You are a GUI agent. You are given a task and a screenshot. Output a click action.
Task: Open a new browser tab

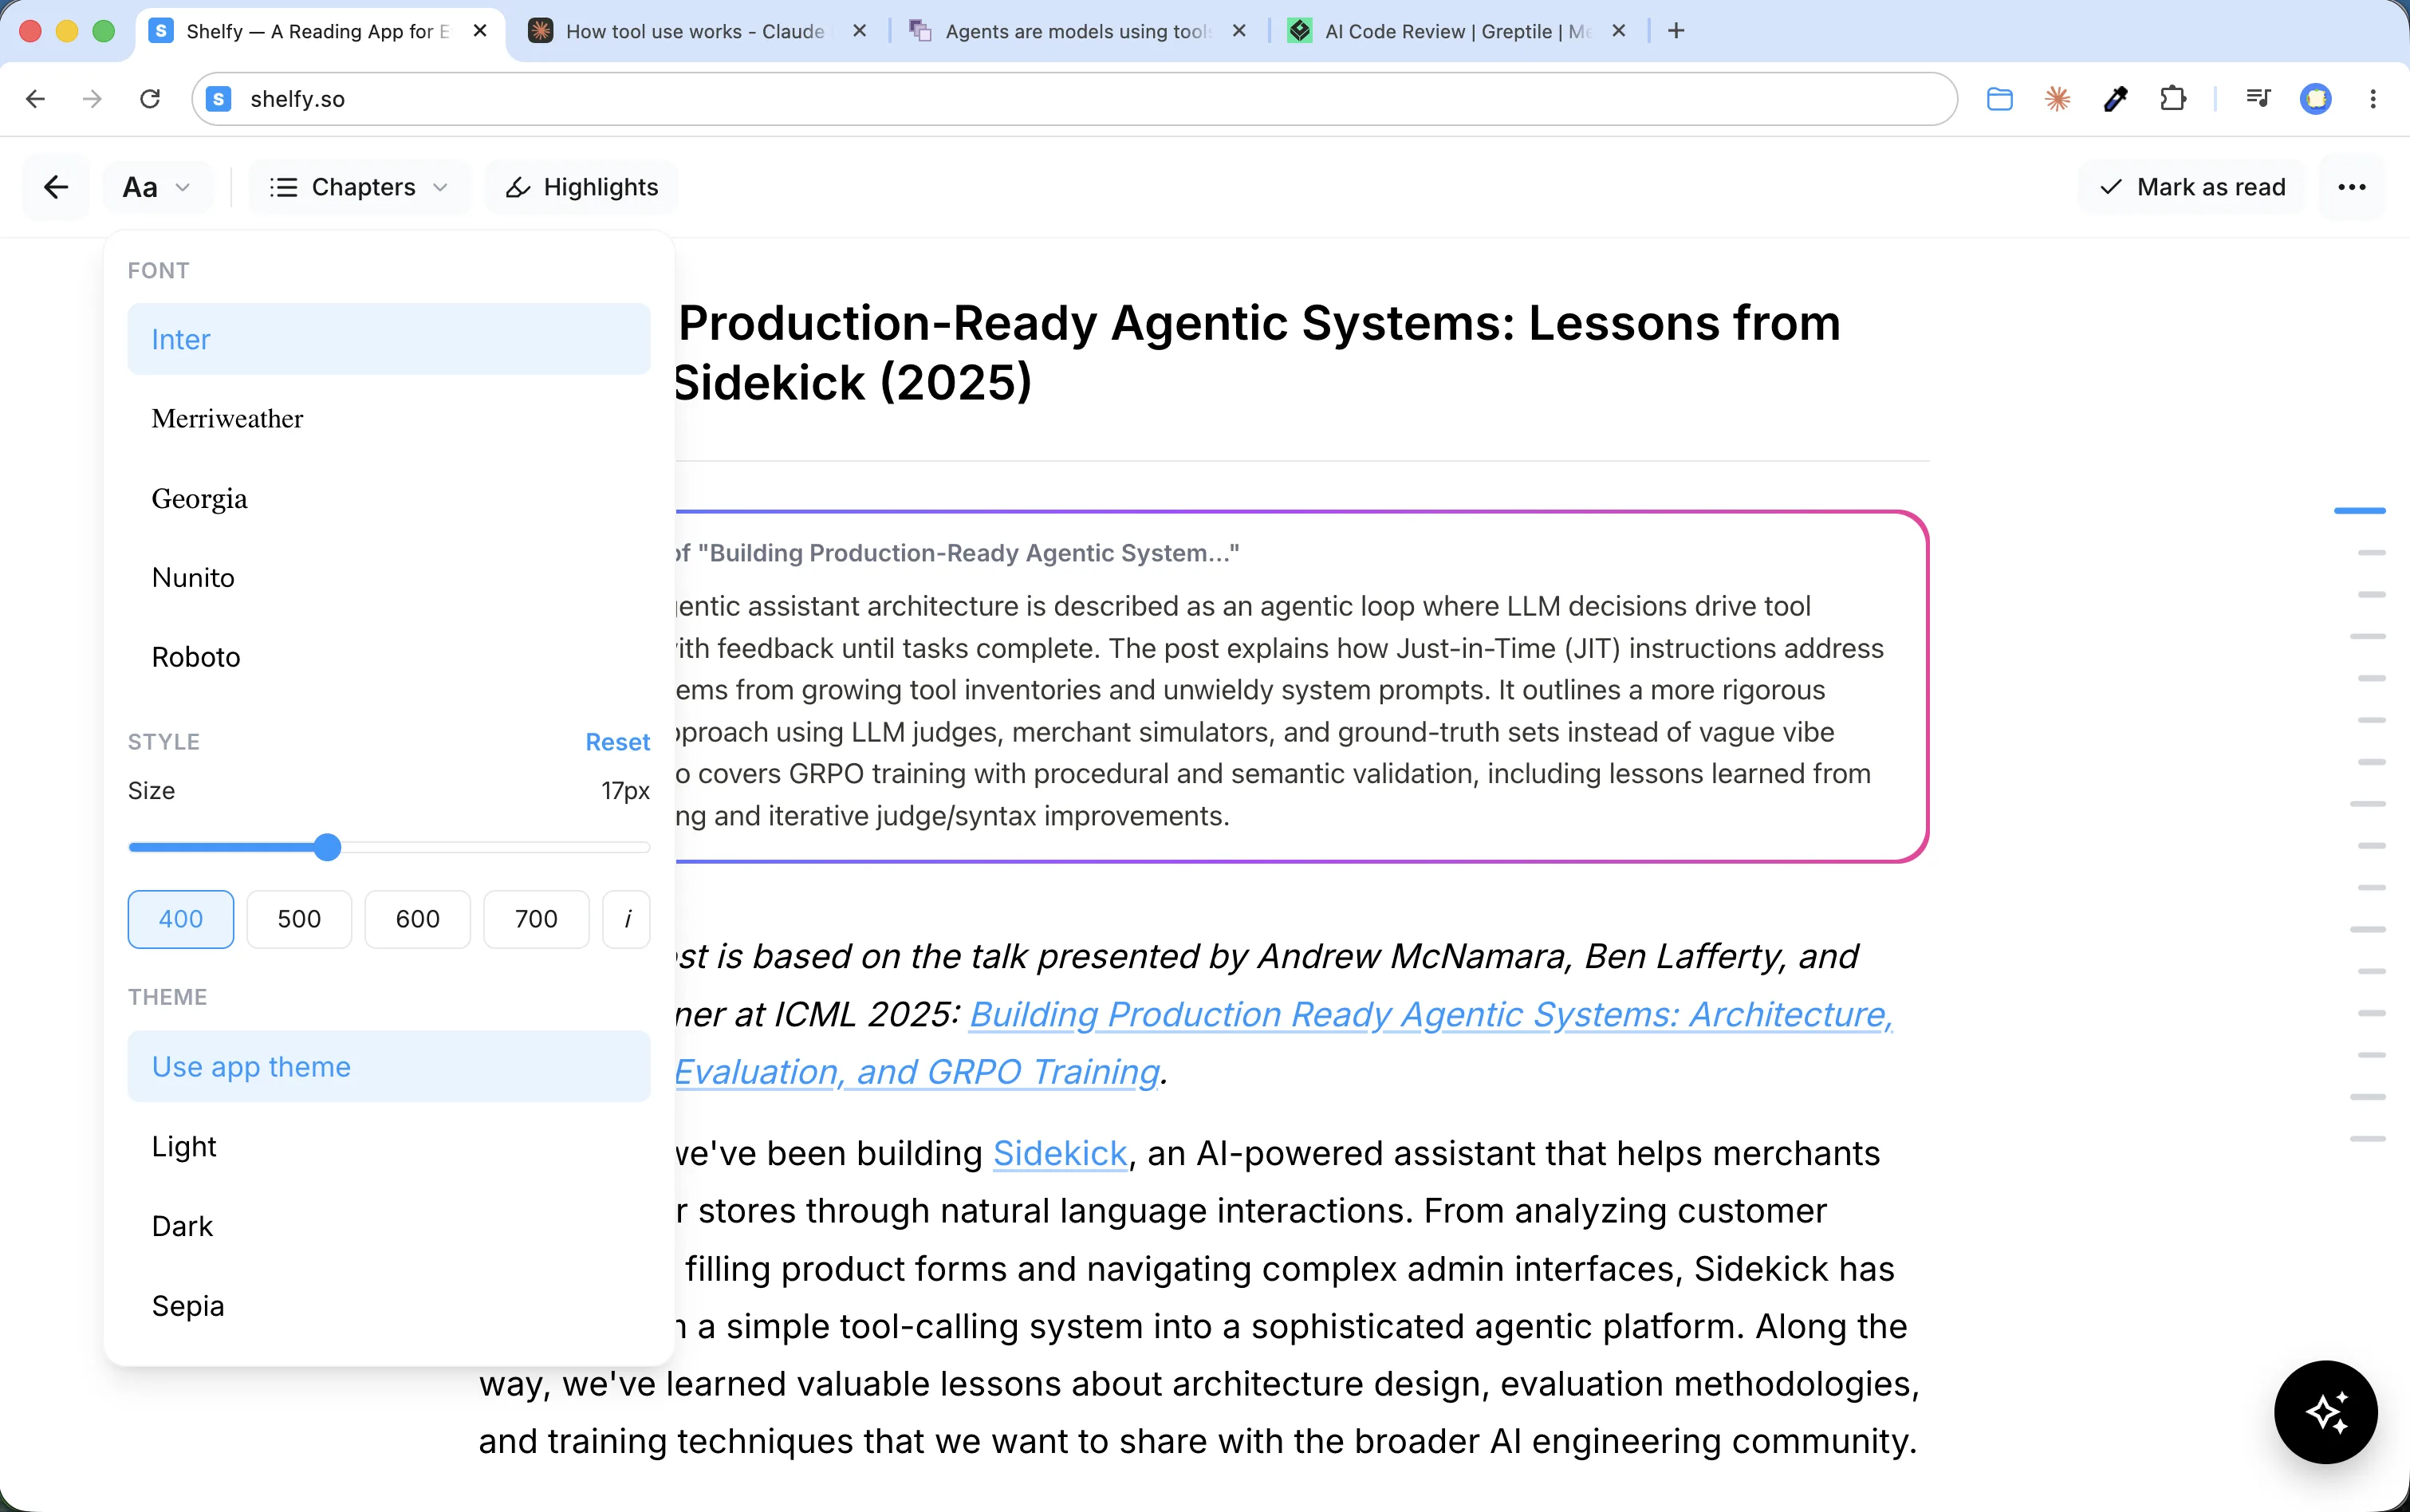[1676, 31]
